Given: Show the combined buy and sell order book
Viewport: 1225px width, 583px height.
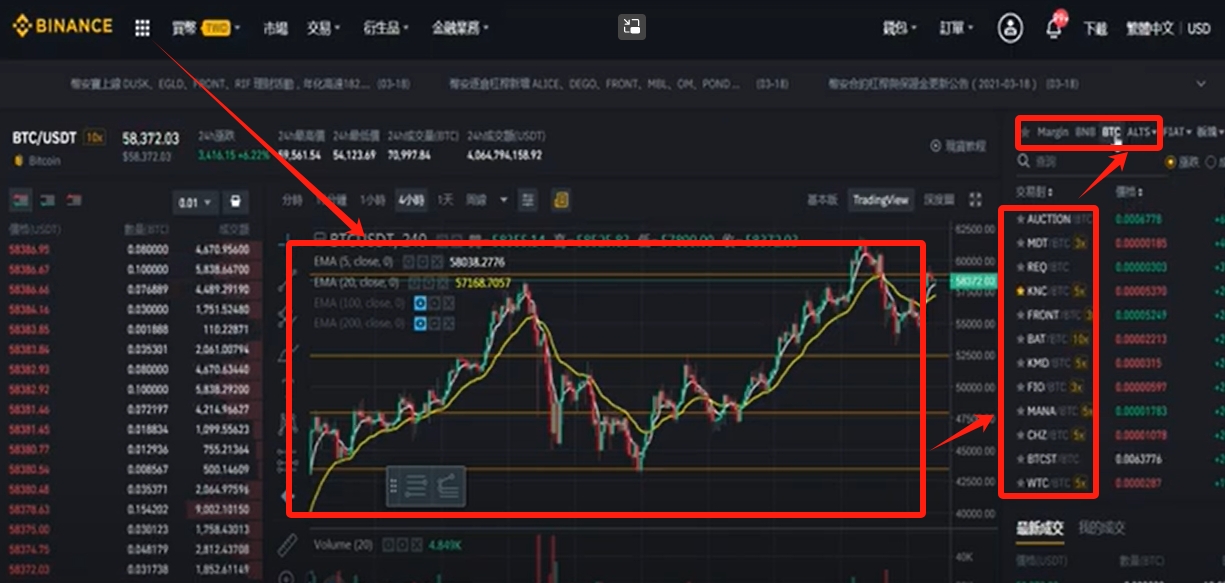Looking at the screenshot, I should (20, 201).
